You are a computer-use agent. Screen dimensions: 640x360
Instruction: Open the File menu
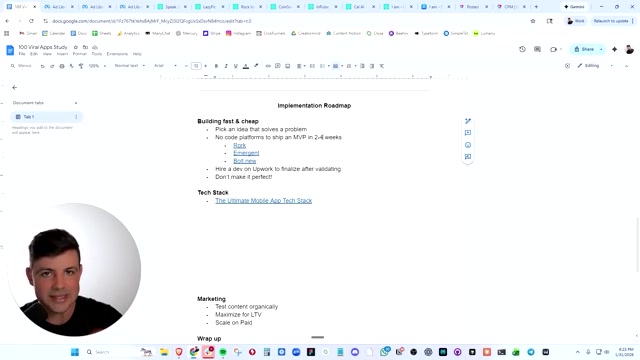(x=22, y=54)
